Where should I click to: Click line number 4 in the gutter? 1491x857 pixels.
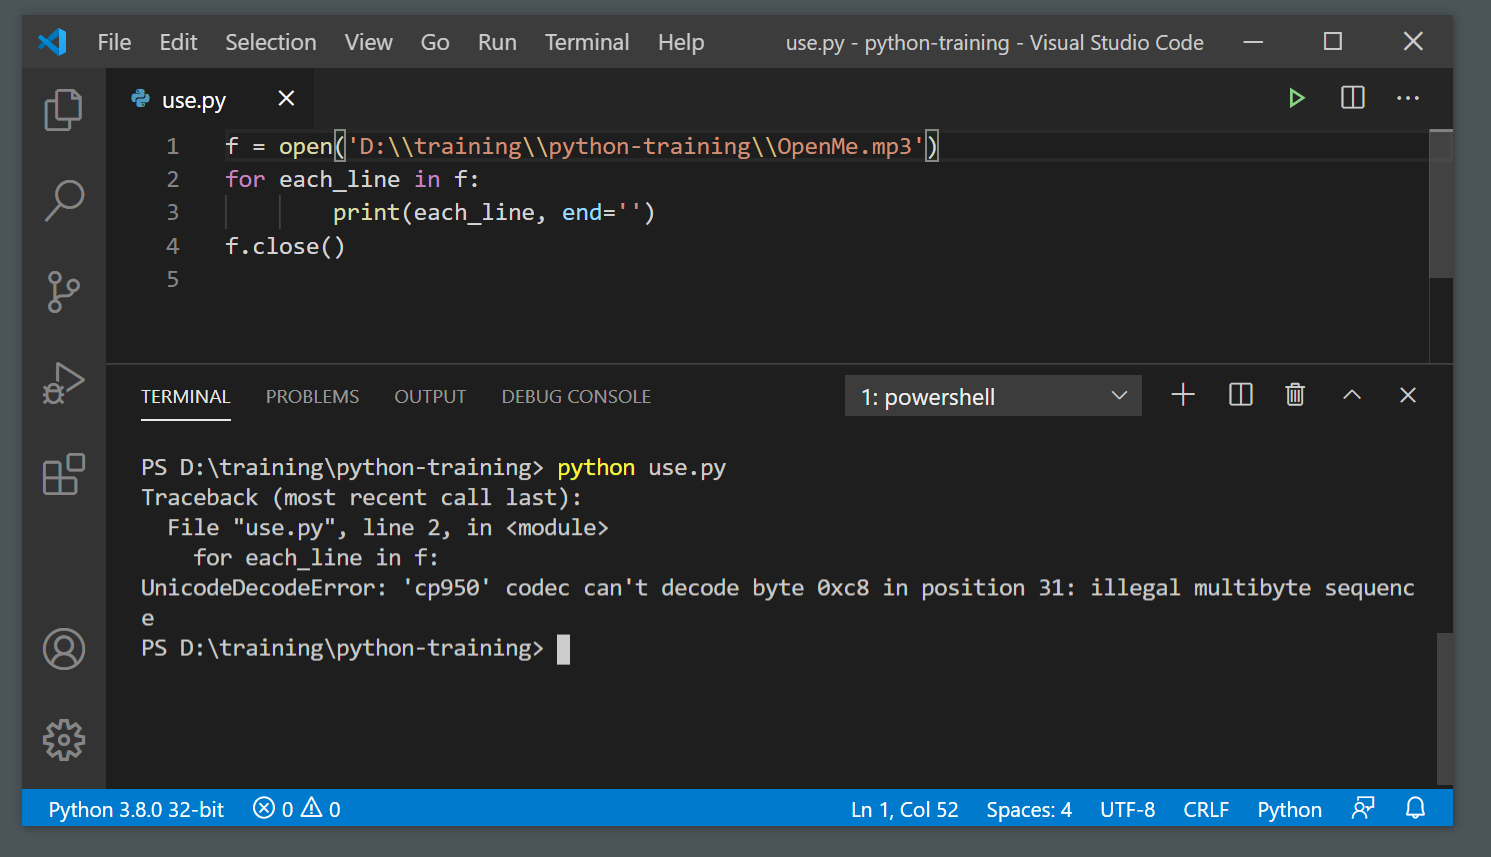click(172, 246)
